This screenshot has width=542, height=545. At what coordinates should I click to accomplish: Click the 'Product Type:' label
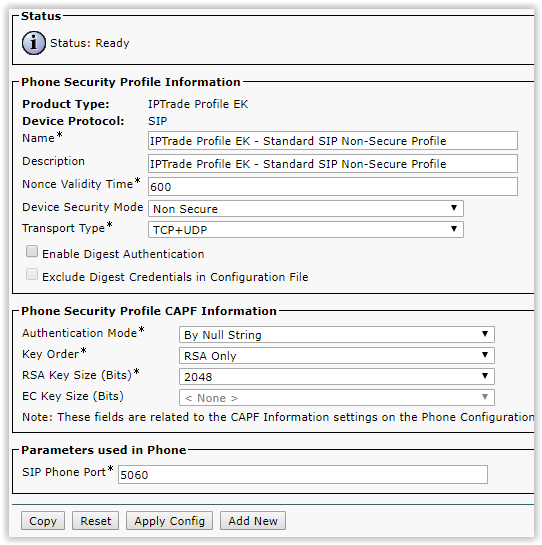[66, 104]
